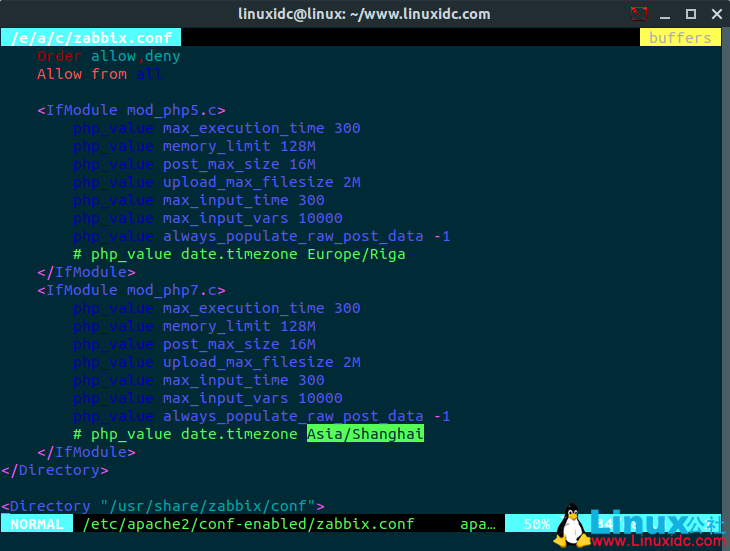Click the 'Allow from all' line
Image resolution: width=730 pixels, height=551 pixels.
click(99, 74)
